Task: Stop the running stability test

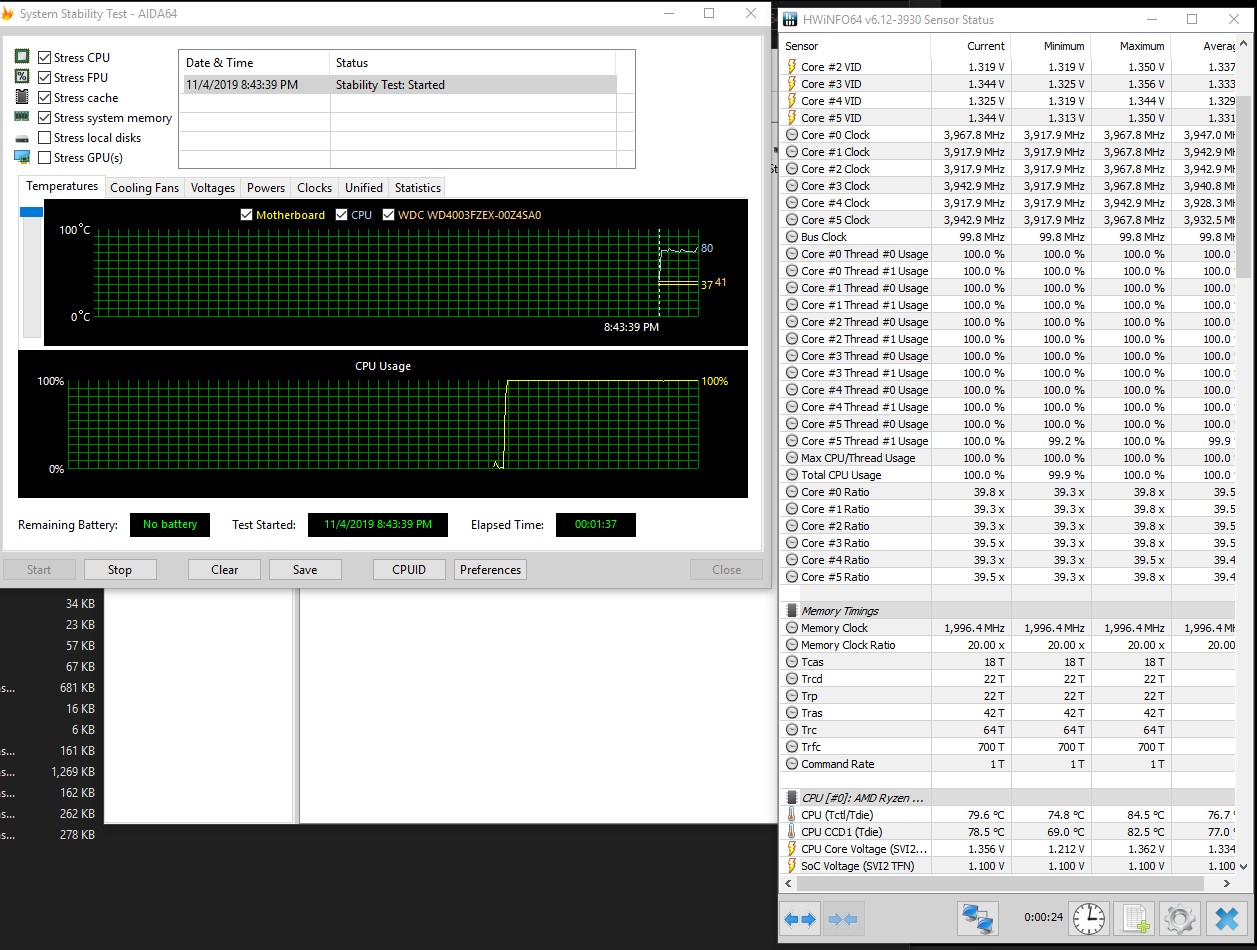Action: [x=120, y=570]
